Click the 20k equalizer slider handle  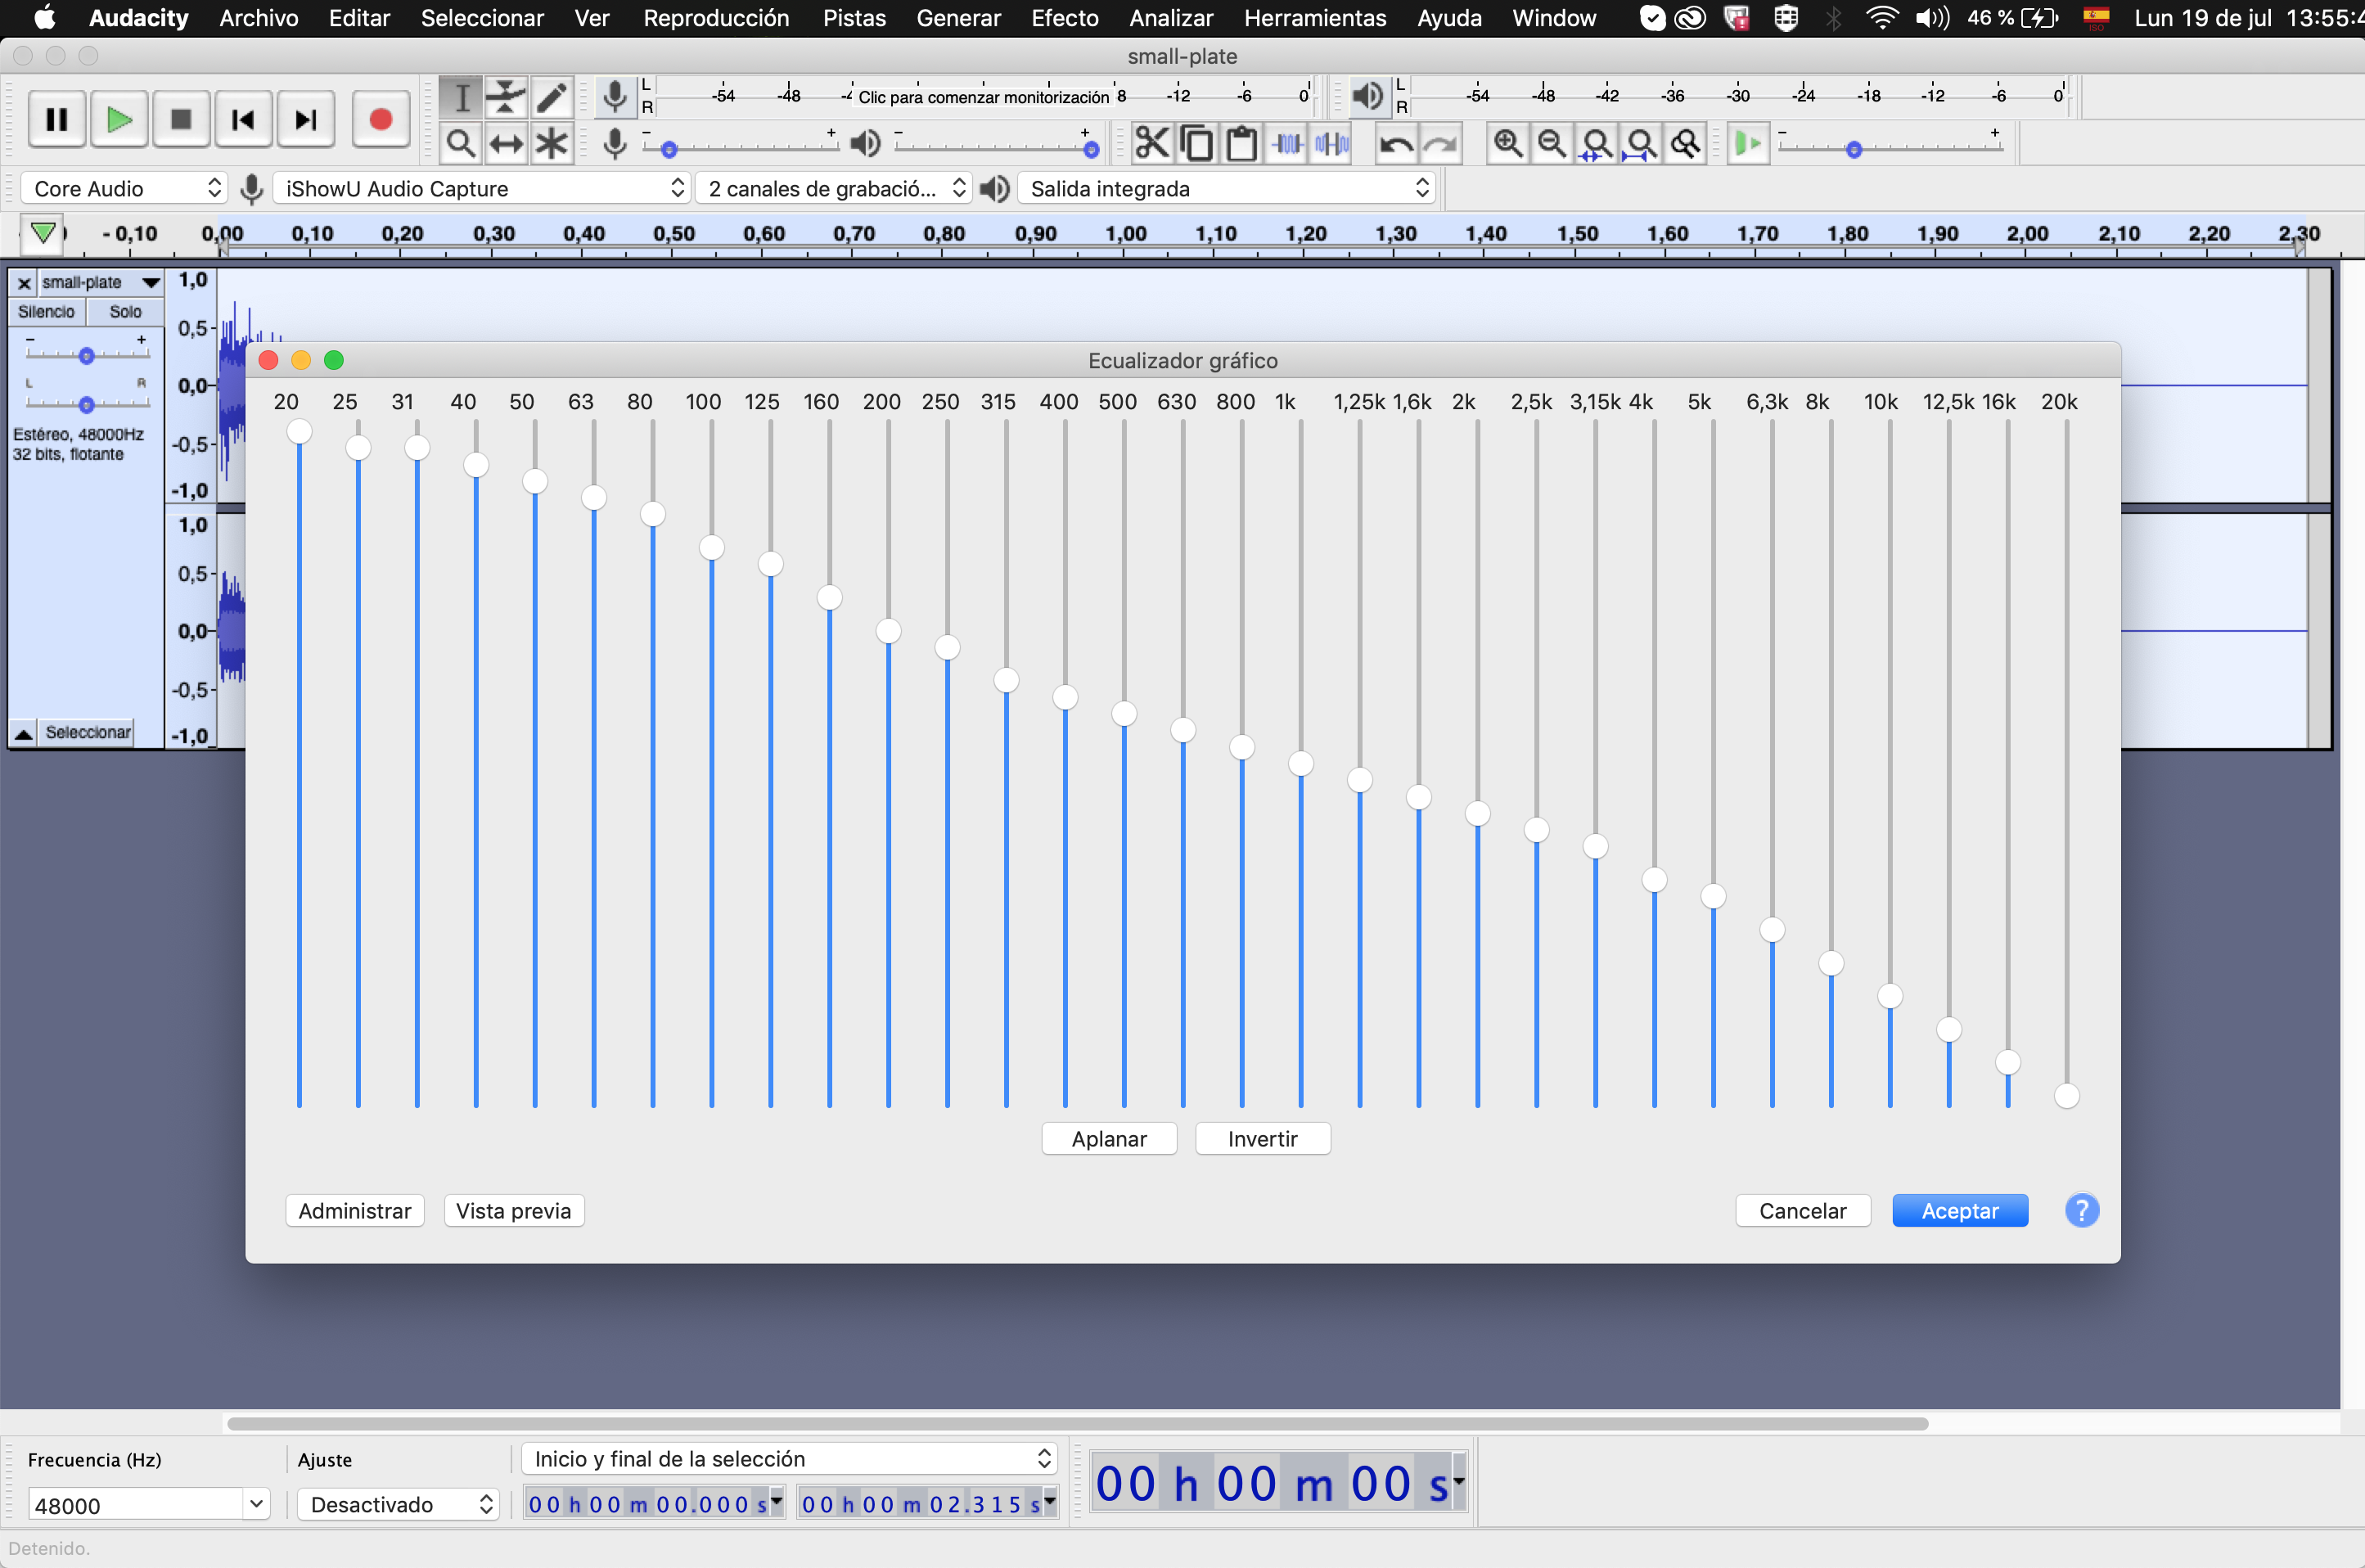(2067, 1096)
